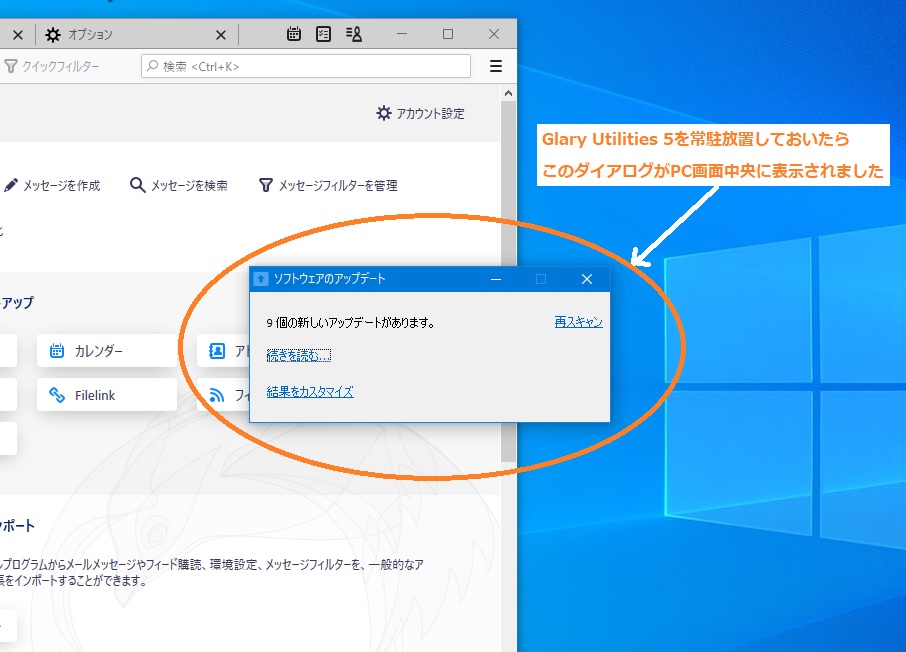The image size is (906, 652).
Task: Click the メッセージを作成 pencil icon
Action: [11, 185]
